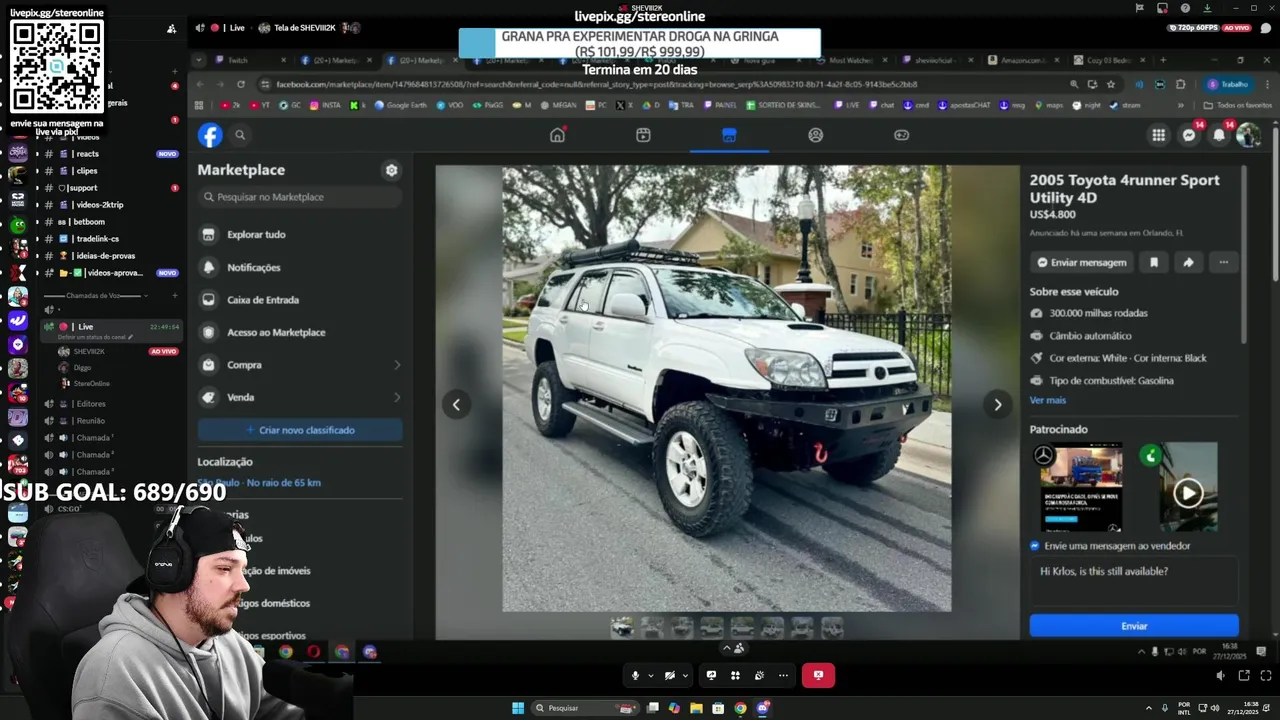Select the Marketplace storefront icon
The height and width of the screenshot is (720, 1280).
pos(729,135)
